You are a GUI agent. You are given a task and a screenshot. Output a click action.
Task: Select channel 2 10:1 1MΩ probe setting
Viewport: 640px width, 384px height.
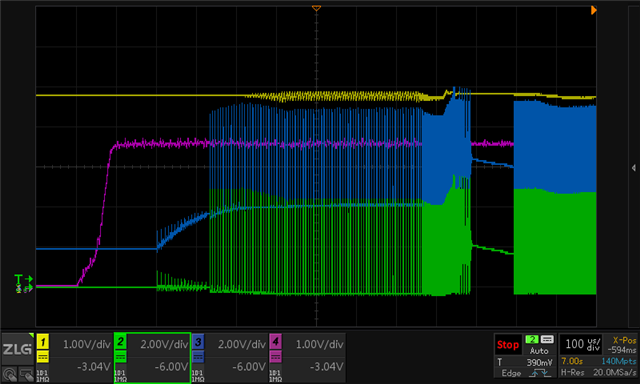coord(120,376)
